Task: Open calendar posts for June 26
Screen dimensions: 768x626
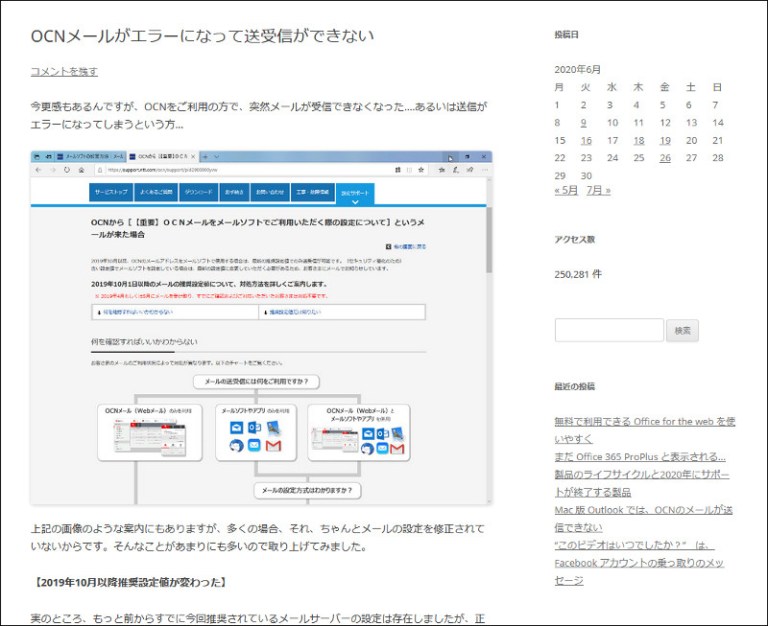Action: point(665,158)
